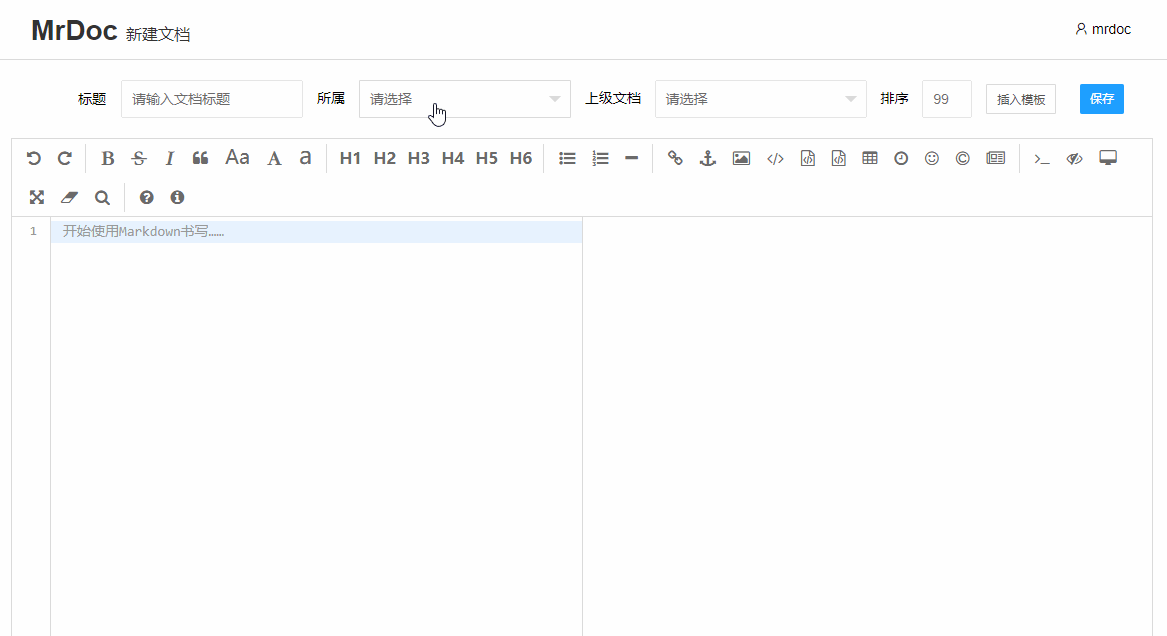Image resolution: width=1167 pixels, height=636 pixels.
Task: Insert current datetime using the clock icon
Action: (x=901, y=158)
